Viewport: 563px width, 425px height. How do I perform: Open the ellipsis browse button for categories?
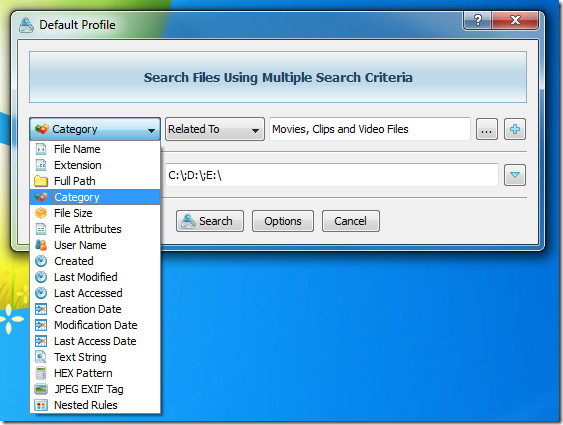(487, 129)
